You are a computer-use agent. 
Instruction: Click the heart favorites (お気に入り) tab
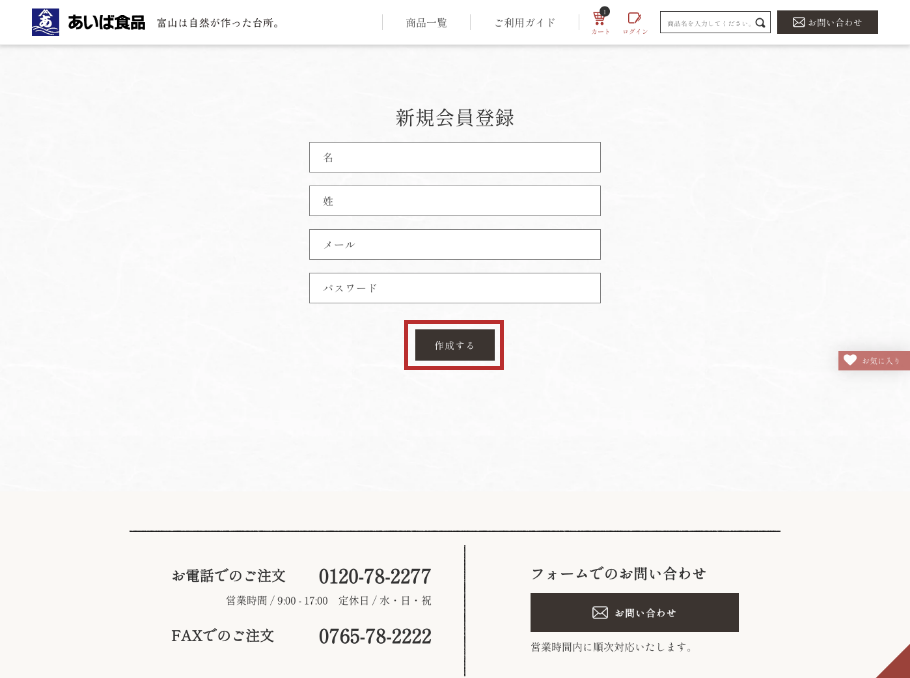(874, 360)
